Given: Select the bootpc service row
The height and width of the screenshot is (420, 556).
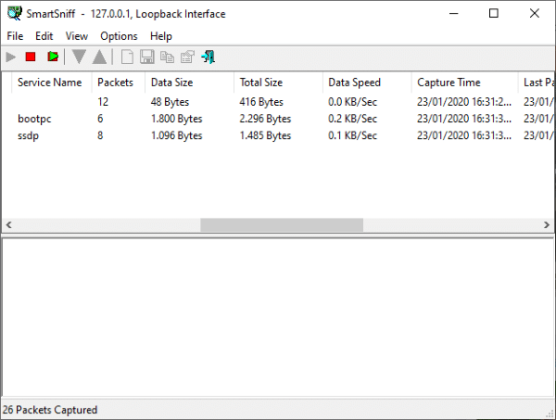Looking at the screenshot, I should [x=278, y=118].
